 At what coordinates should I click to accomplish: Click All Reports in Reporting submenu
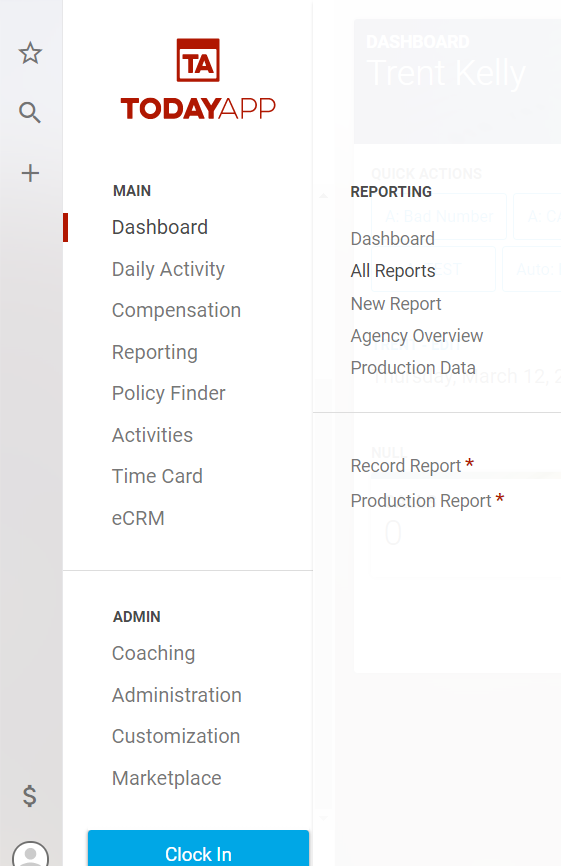(393, 271)
